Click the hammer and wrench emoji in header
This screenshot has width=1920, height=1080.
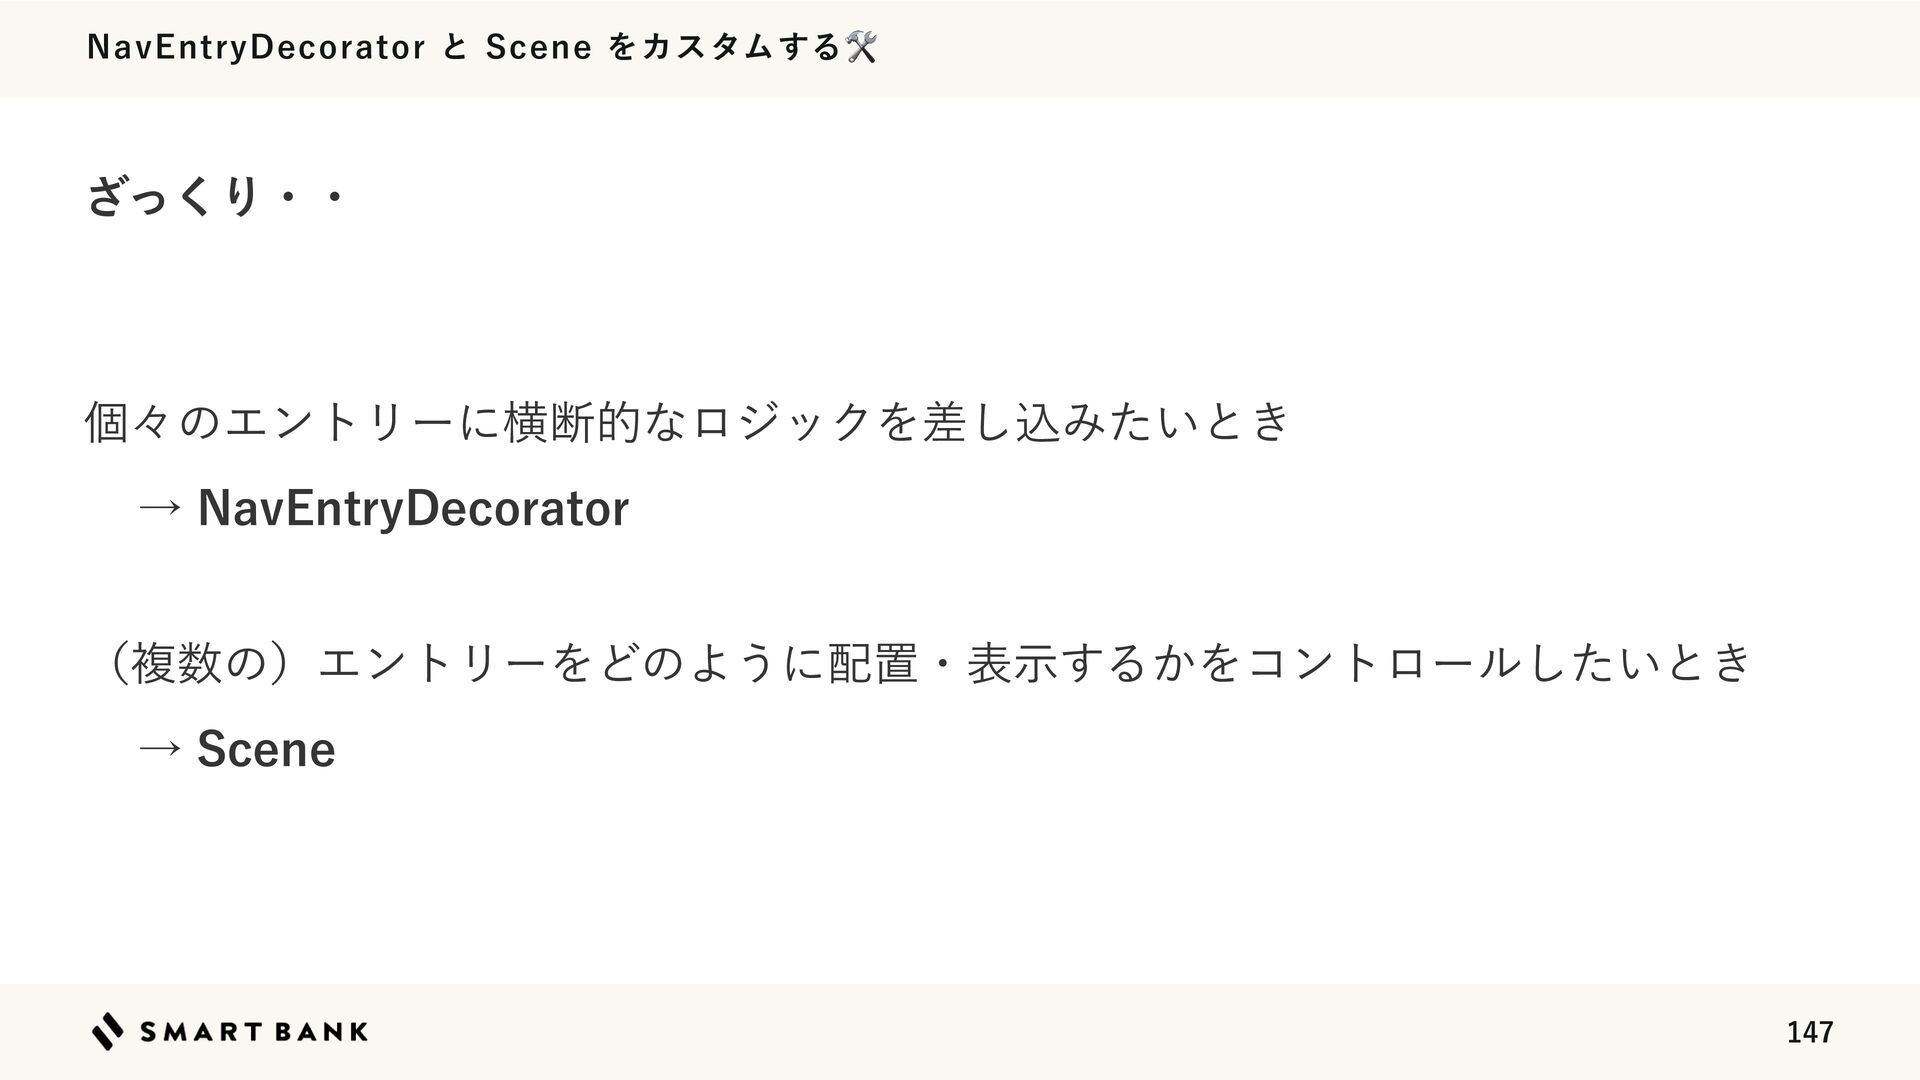coord(861,47)
